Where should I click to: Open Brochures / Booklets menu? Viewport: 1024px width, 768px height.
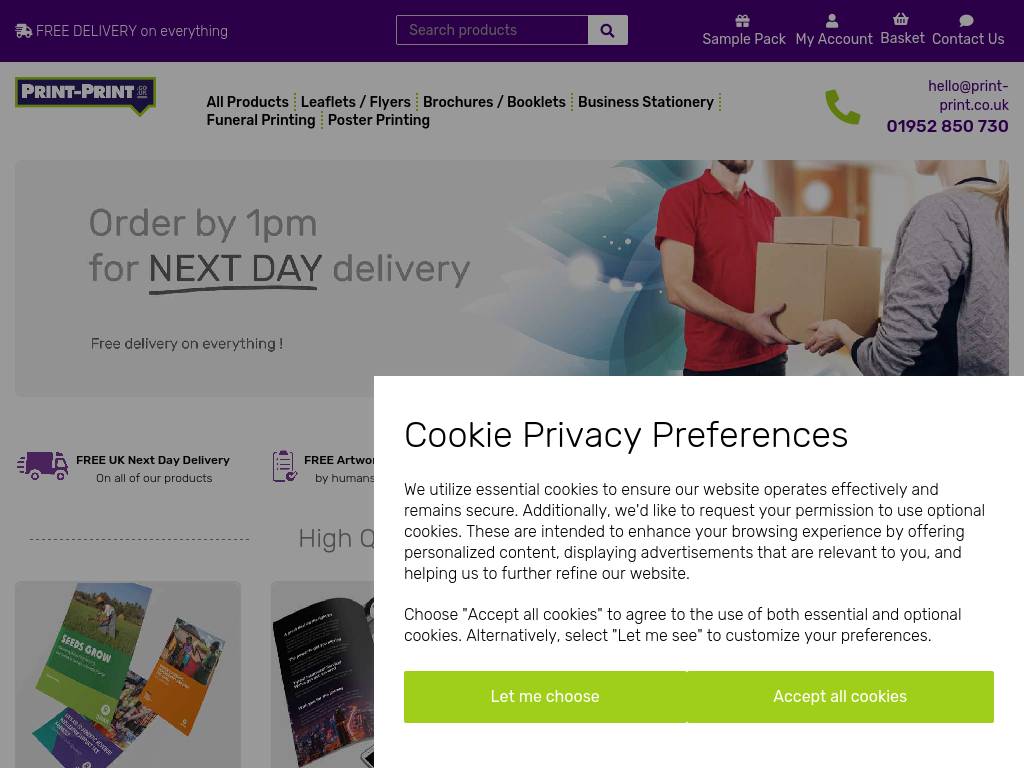494,102
